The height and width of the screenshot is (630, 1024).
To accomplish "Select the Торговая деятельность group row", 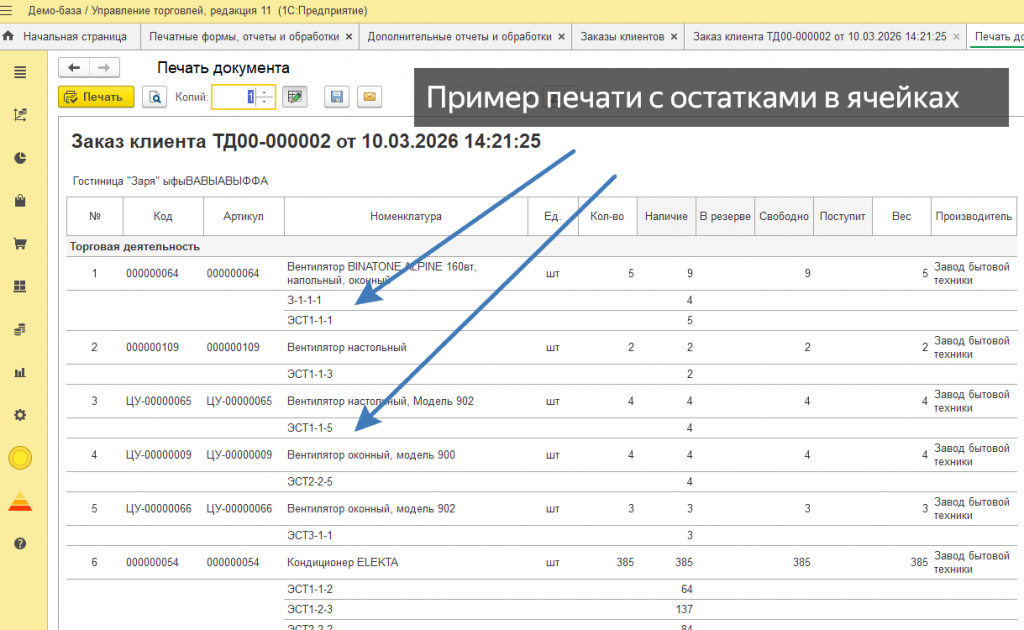I will tap(541, 247).
